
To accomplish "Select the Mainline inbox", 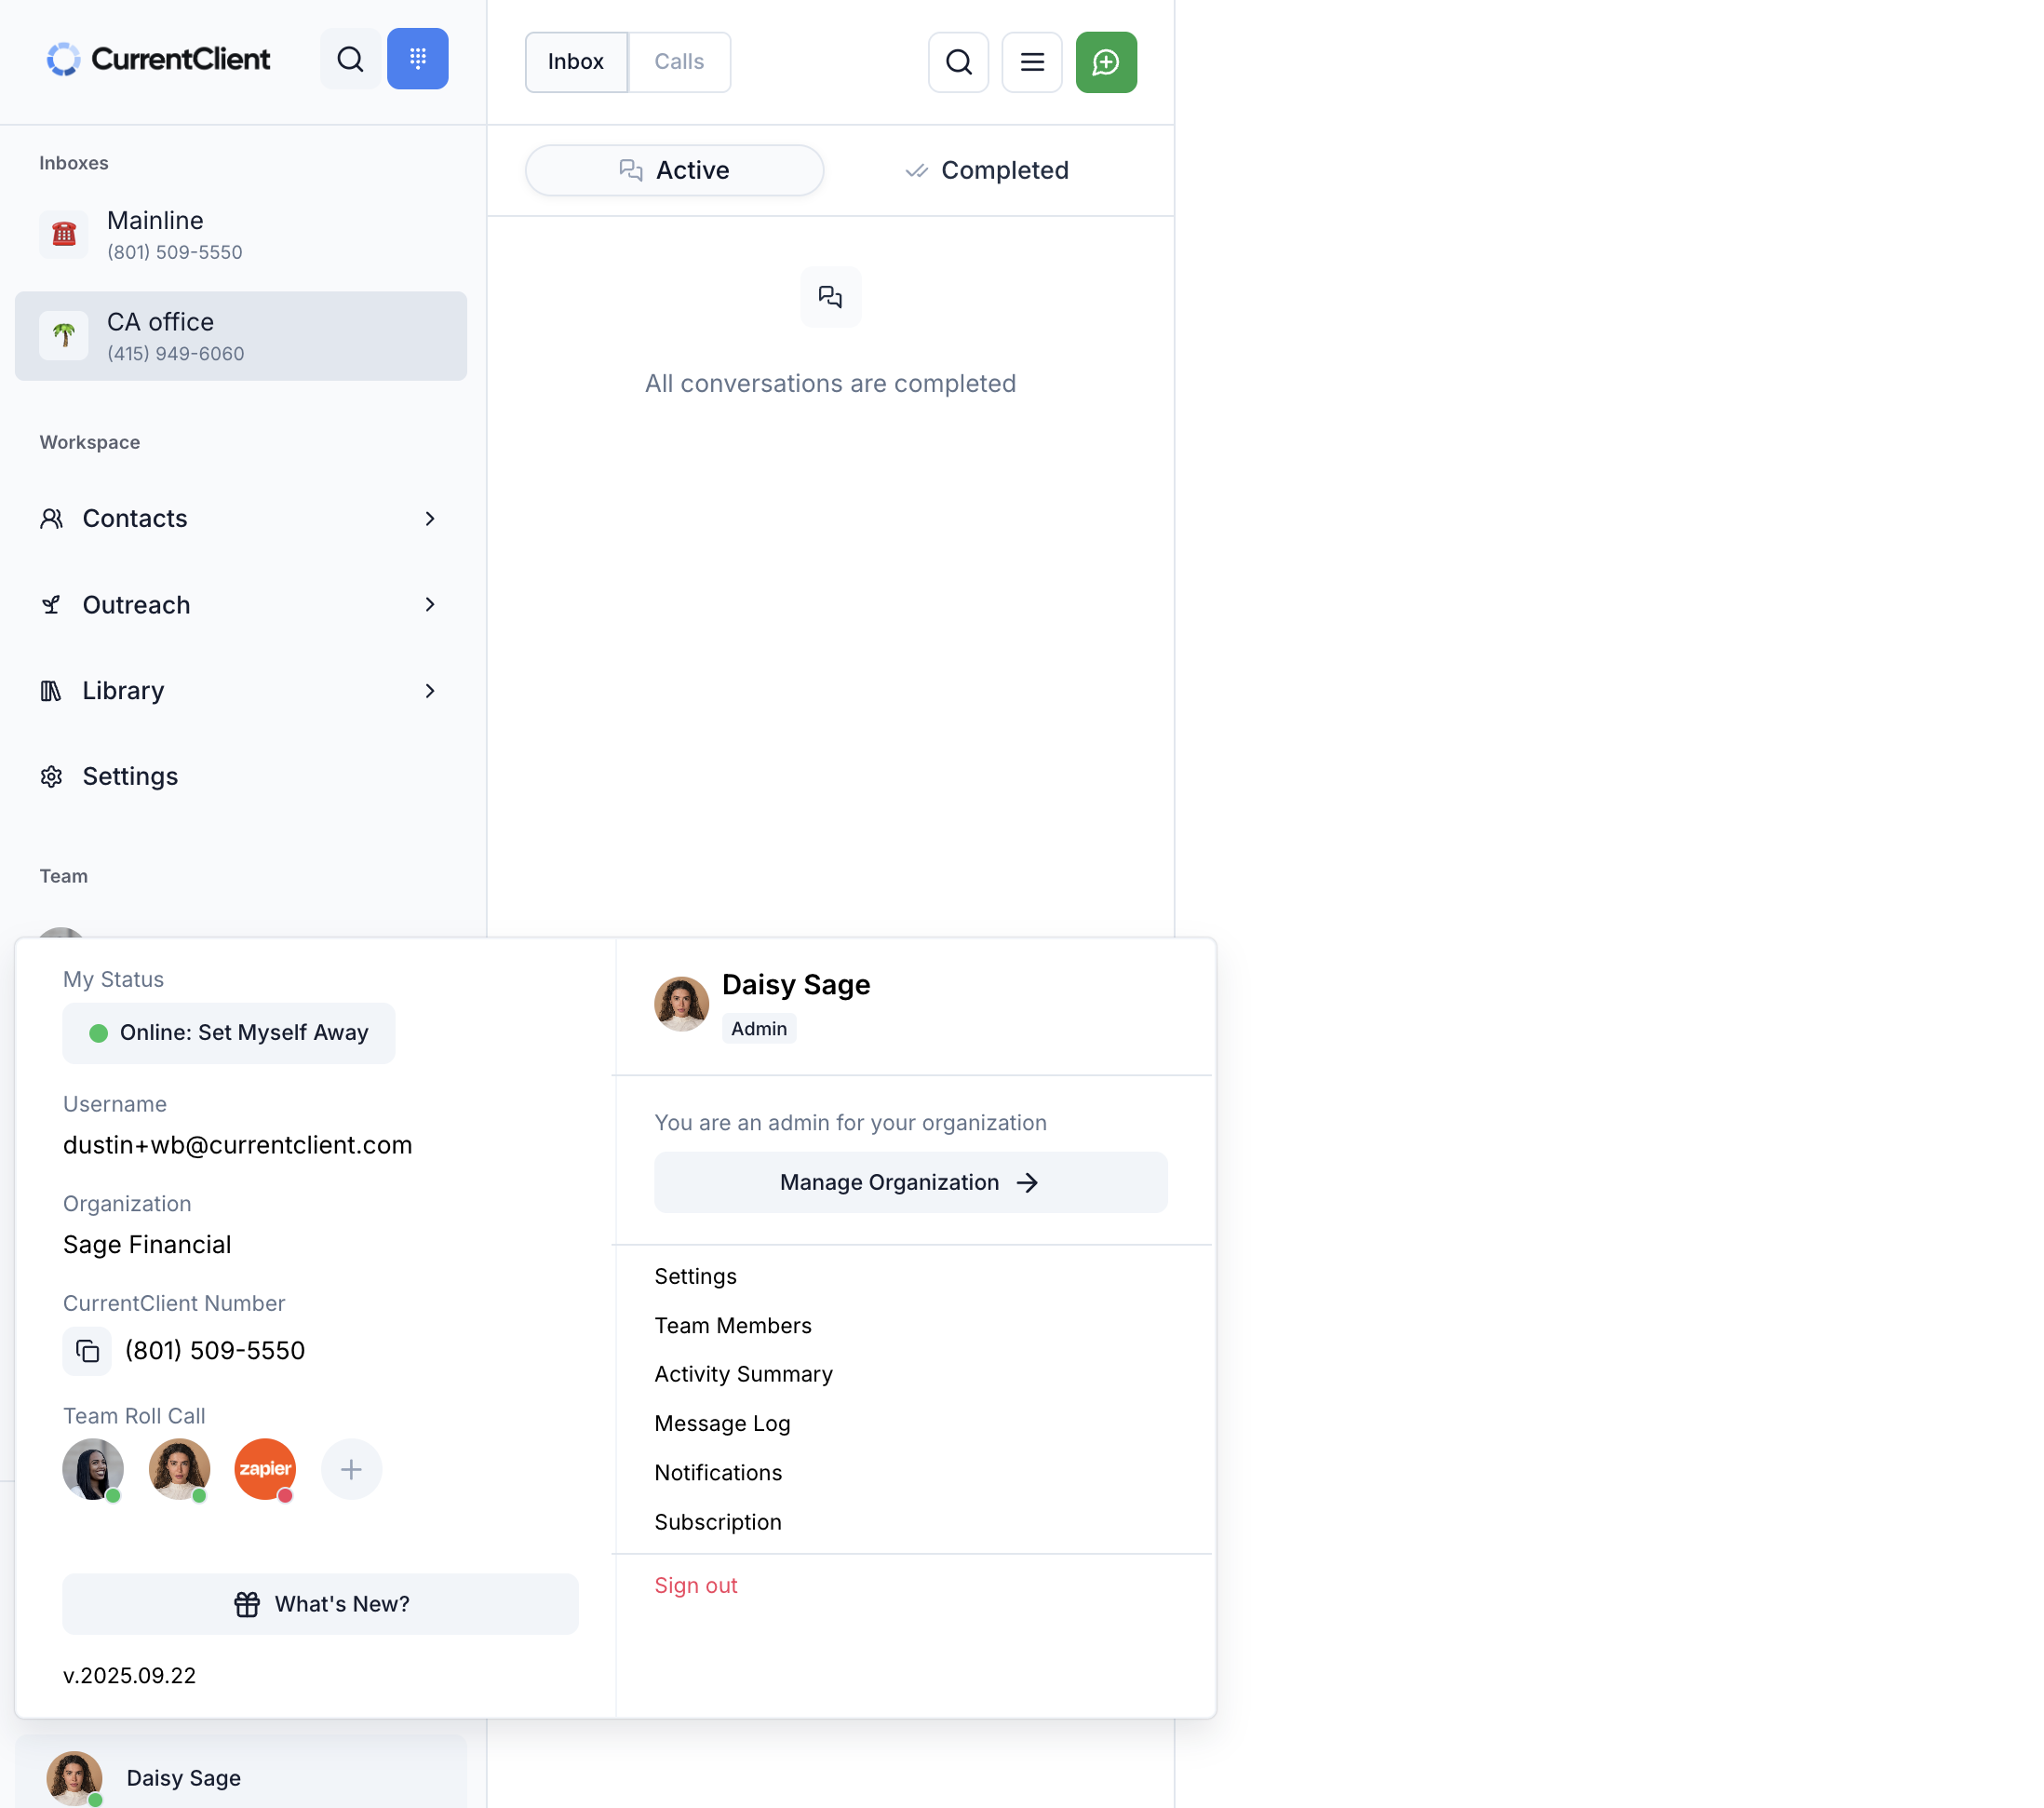I will (240, 235).
